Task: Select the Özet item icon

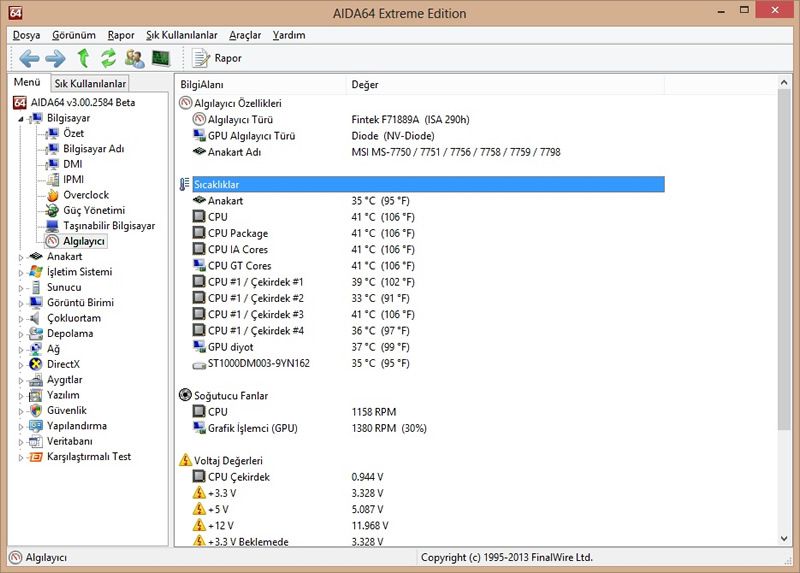Action: coord(52,134)
